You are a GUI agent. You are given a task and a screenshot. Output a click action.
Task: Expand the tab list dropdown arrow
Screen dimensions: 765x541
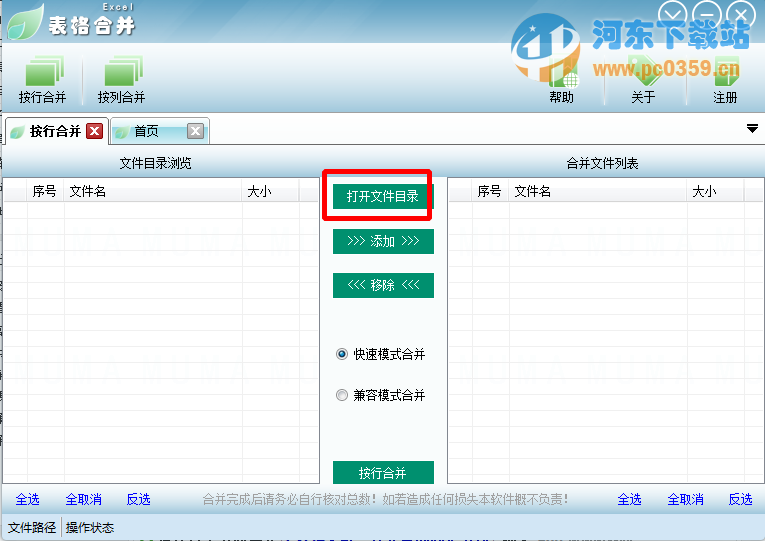coord(752,129)
